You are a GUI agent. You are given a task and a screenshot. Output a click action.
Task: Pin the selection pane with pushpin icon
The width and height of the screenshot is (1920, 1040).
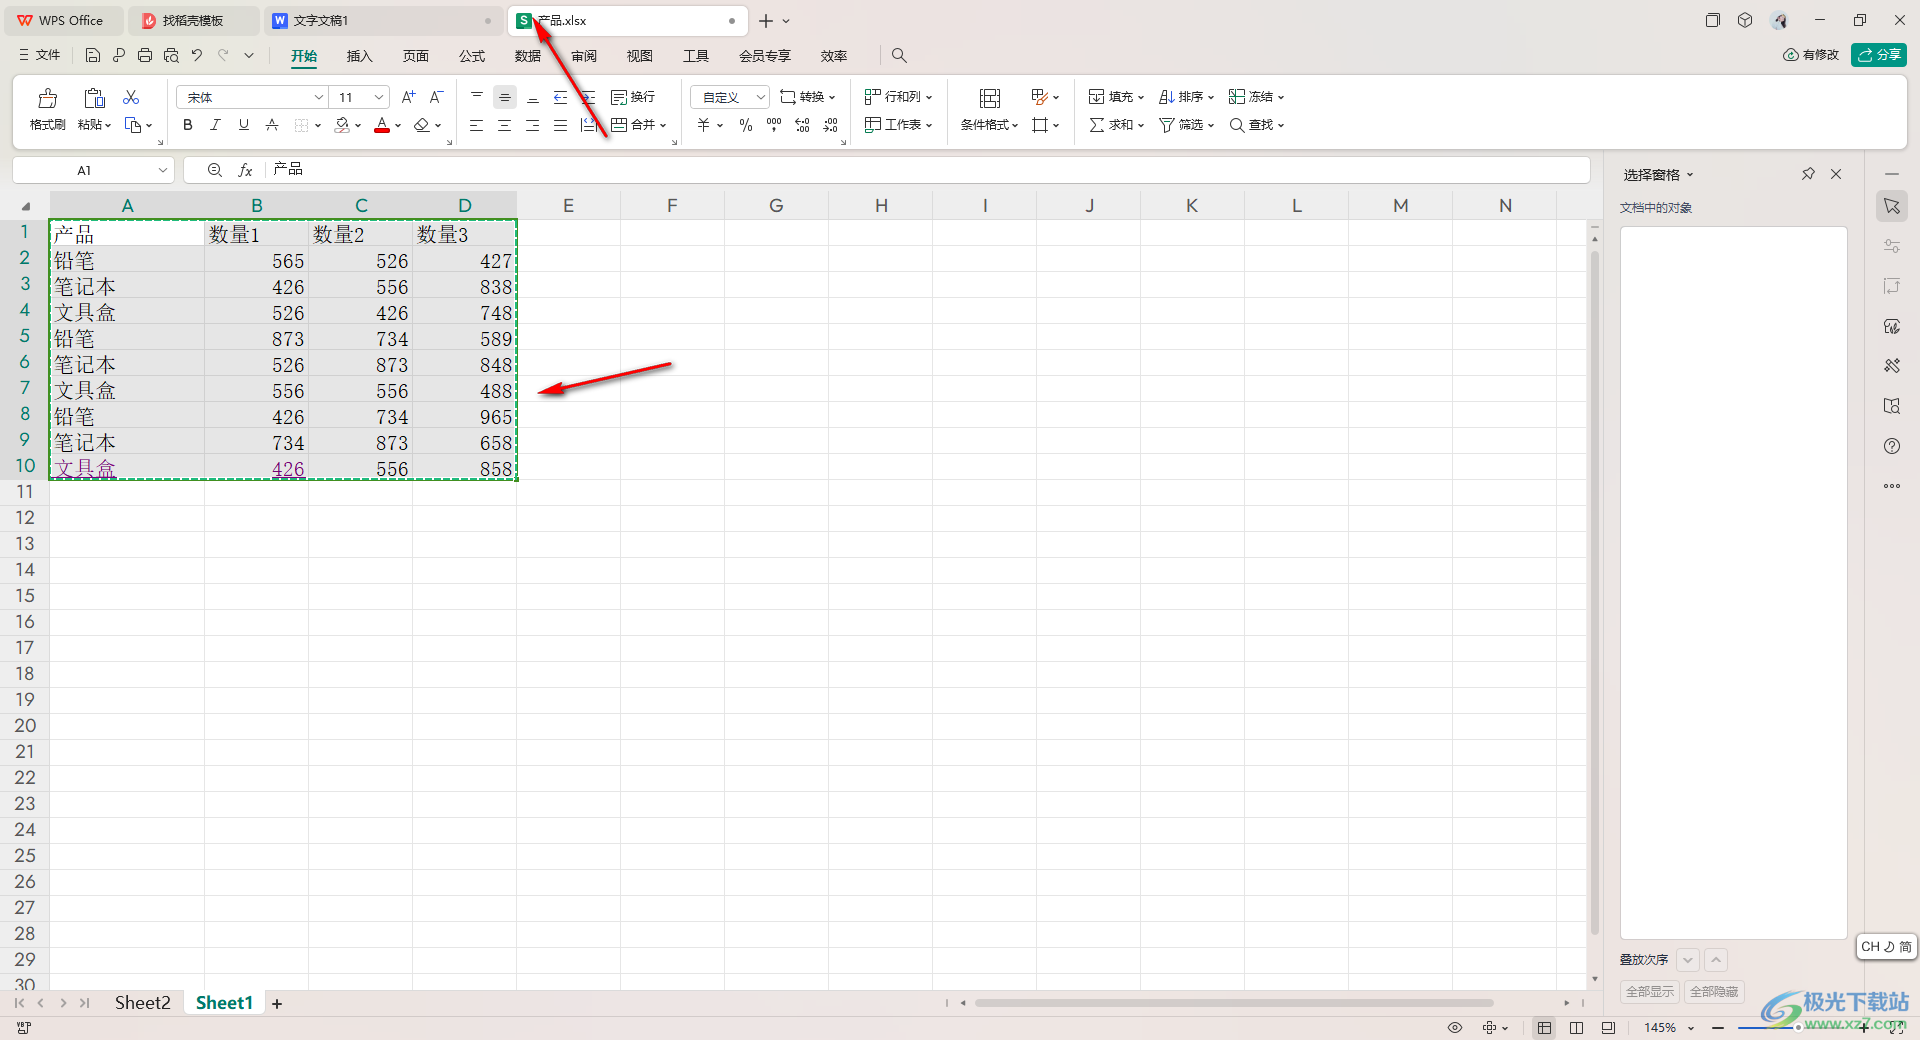click(1808, 174)
